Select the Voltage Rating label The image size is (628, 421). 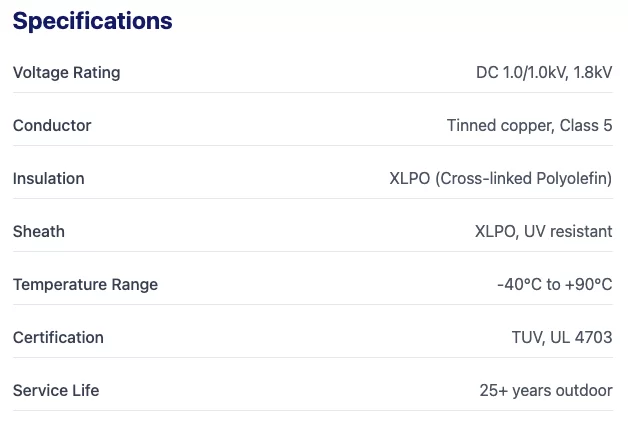tap(66, 73)
